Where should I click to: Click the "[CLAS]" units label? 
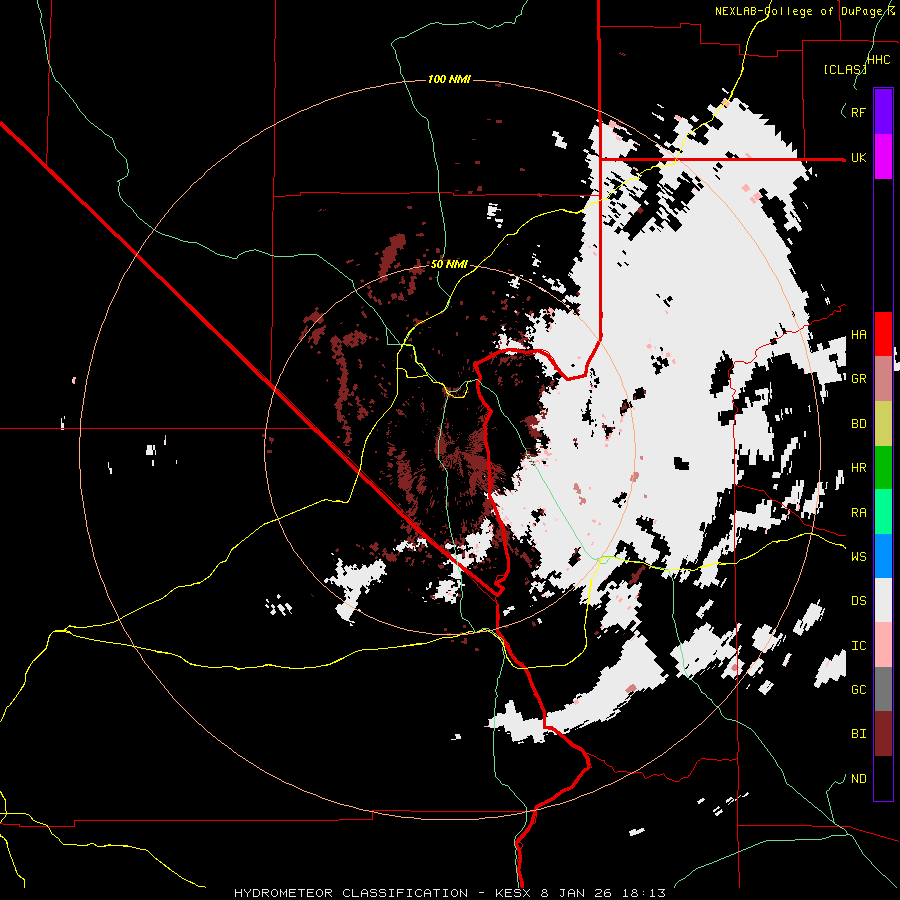pos(845,70)
